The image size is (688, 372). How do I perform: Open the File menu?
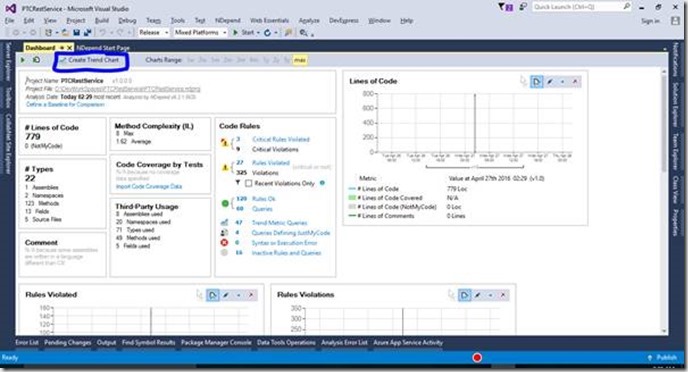point(10,21)
